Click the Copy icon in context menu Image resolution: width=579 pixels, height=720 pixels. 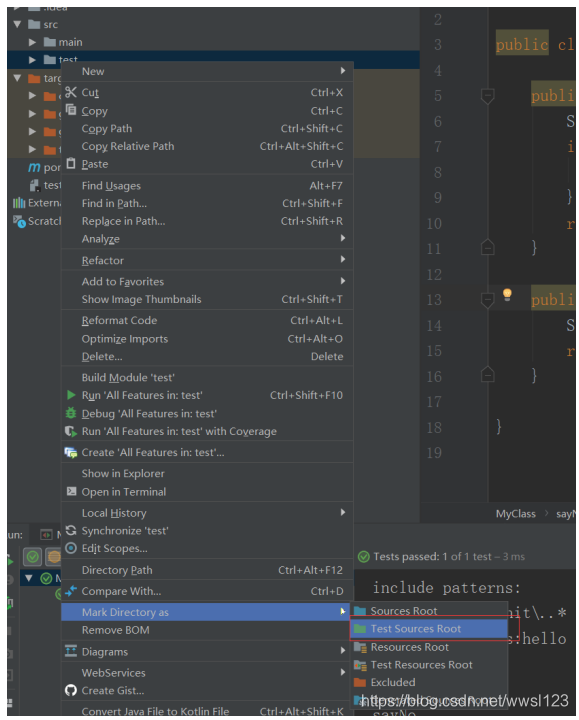(71, 110)
